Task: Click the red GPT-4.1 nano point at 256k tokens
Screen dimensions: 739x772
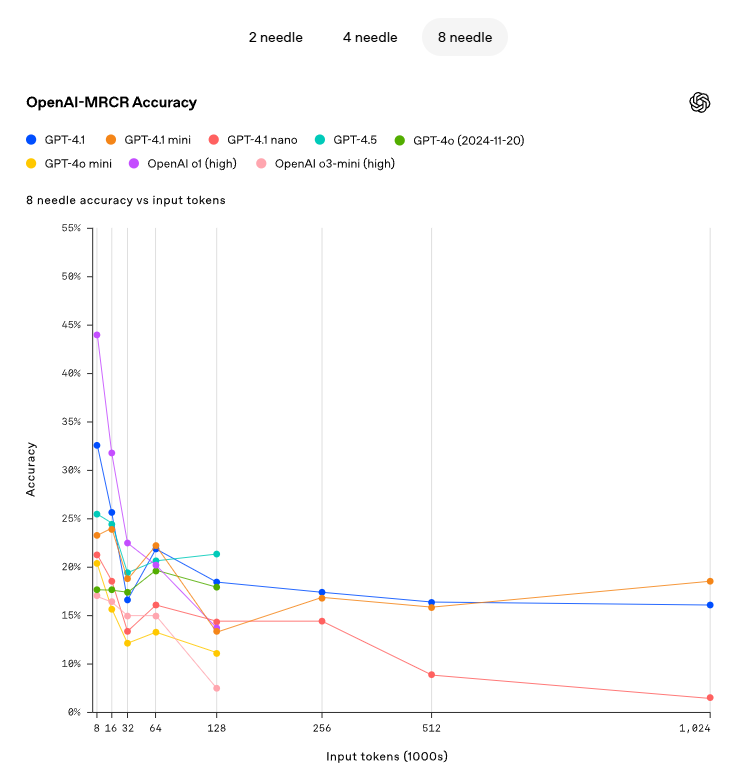Action: [322, 621]
